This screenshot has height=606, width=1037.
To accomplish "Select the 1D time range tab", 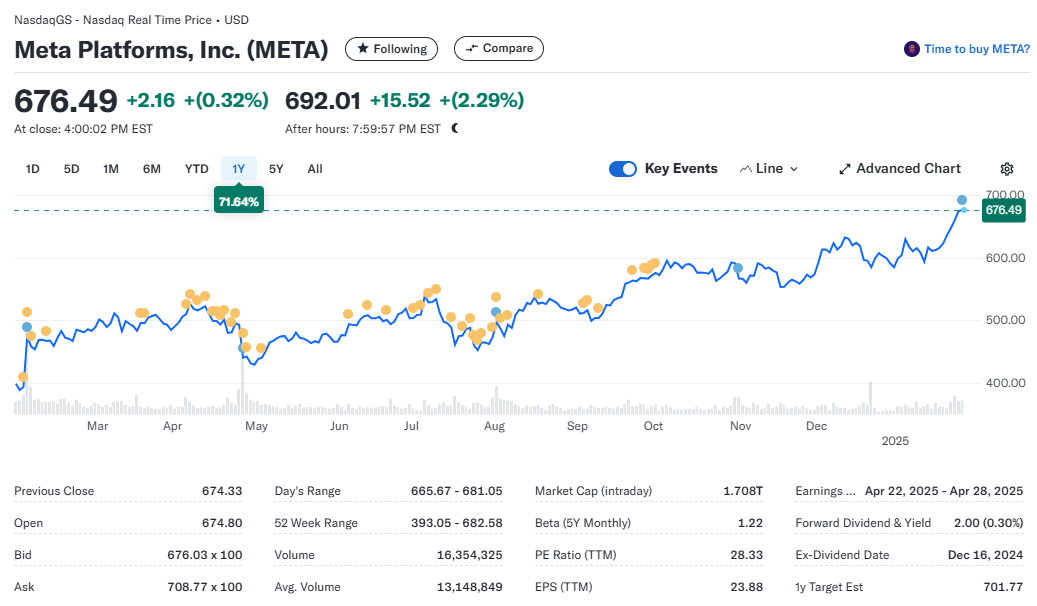I will (x=32, y=169).
